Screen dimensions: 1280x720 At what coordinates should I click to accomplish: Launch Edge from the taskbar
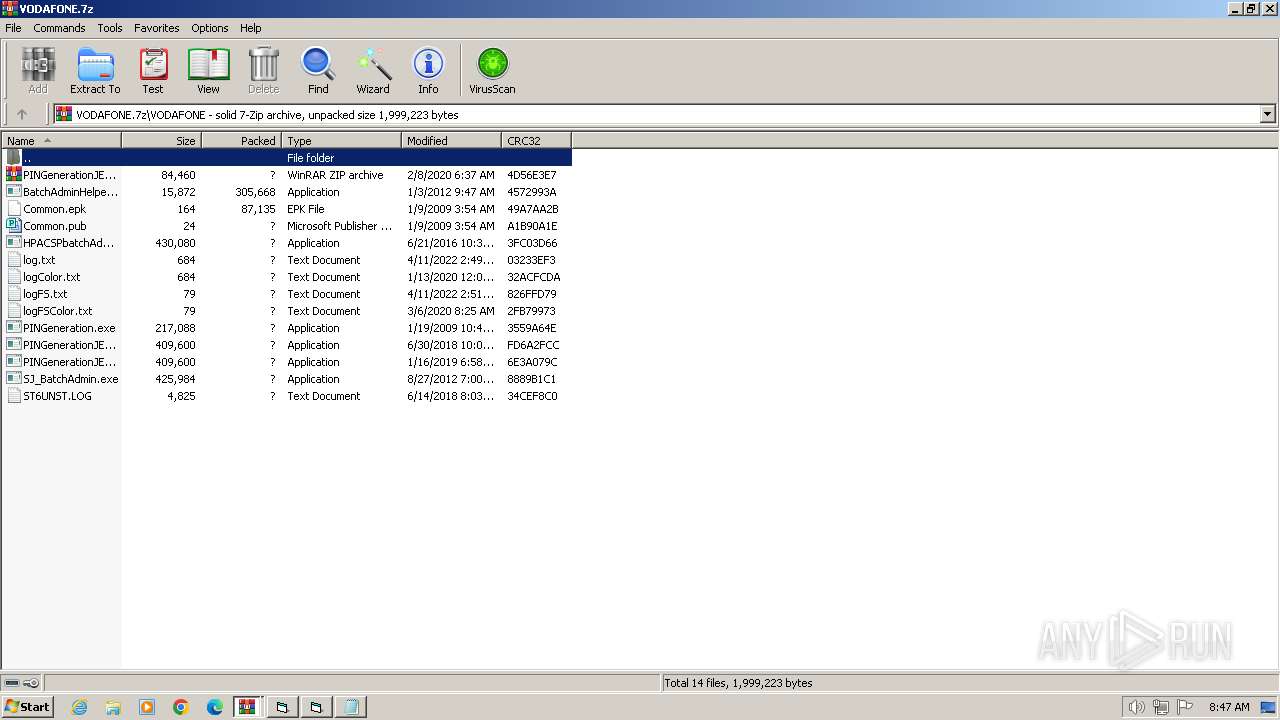pos(215,707)
